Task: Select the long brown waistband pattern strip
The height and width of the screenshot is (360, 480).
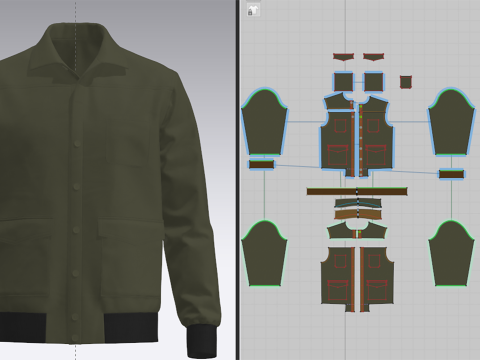Action: 357,192
